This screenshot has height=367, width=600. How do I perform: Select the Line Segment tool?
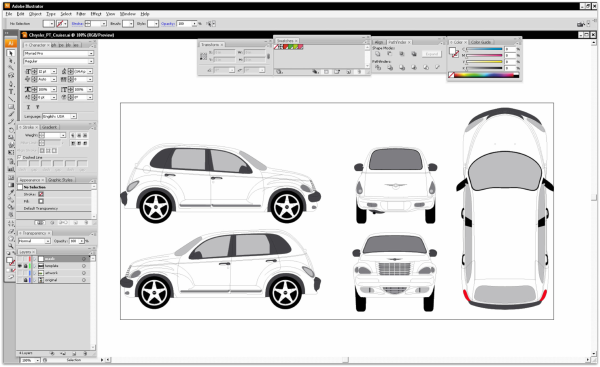pos(11,99)
